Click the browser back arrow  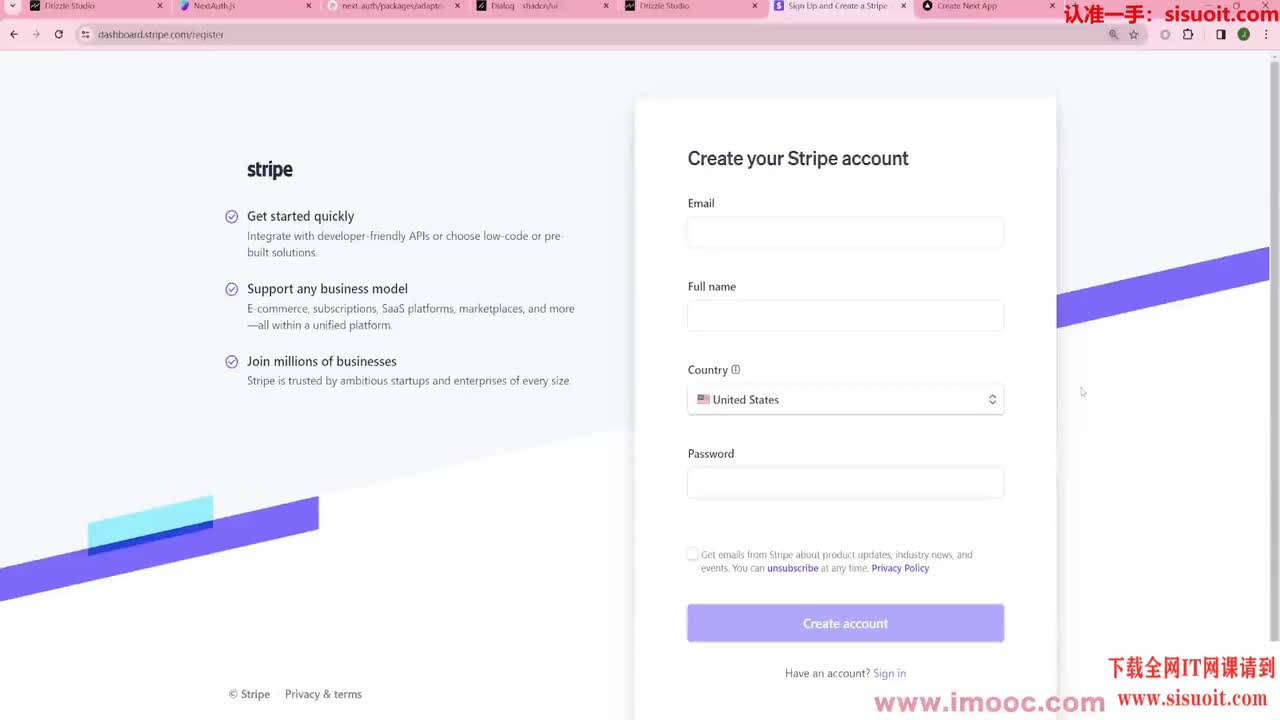[x=14, y=34]
